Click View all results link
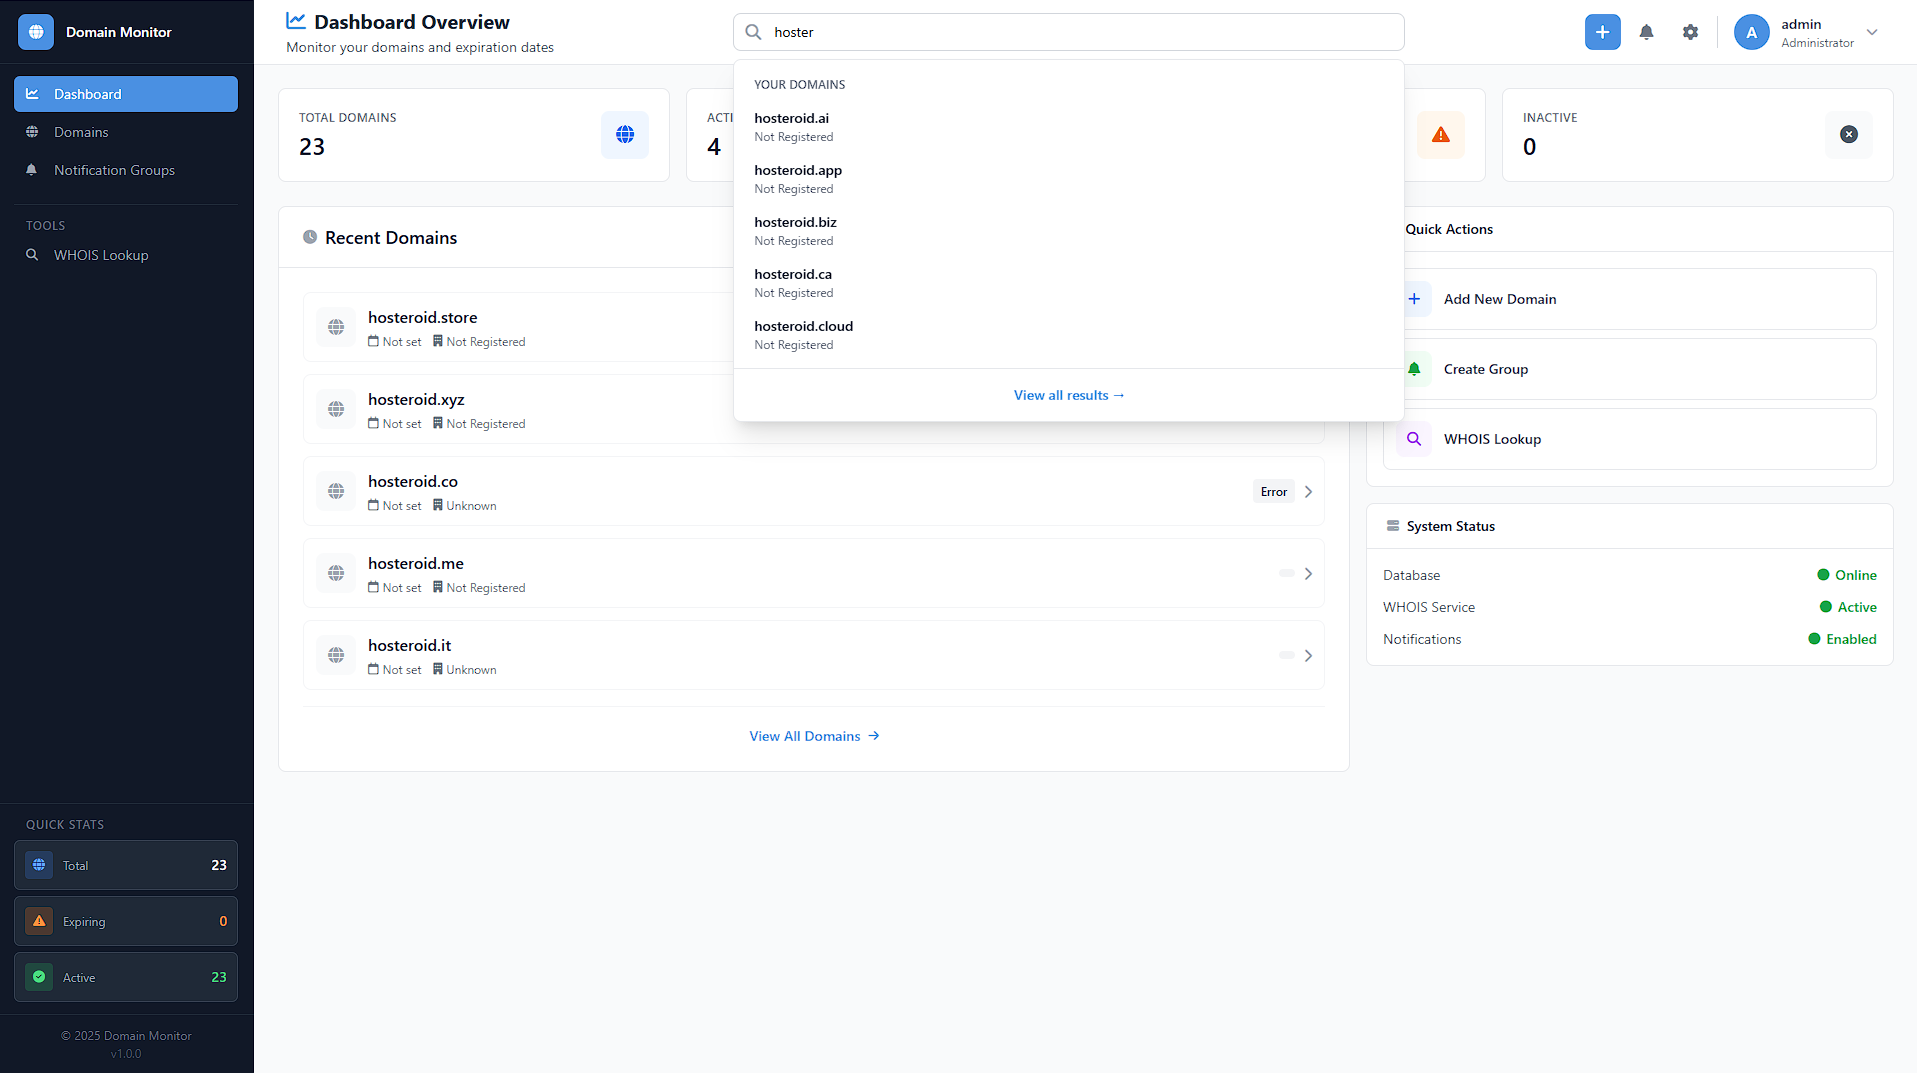Viewport: 1917px width, 1073px height. [x=1068, y=395]
